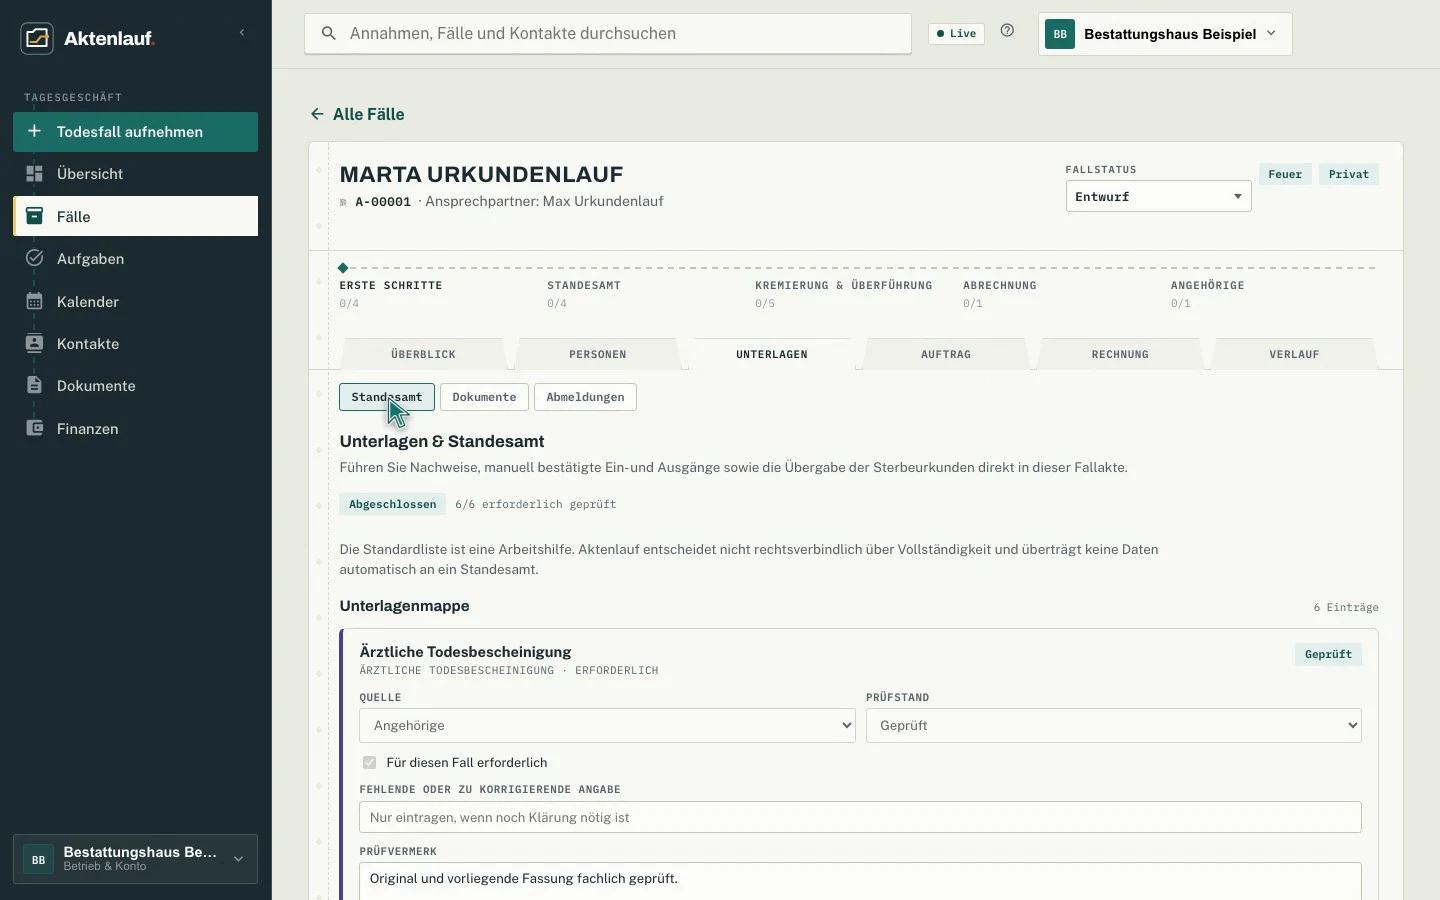This screenshot has height=900, width=1440.
Task: Click the Todesfall aufnehmen button
Action: click(x=135, y=132)
